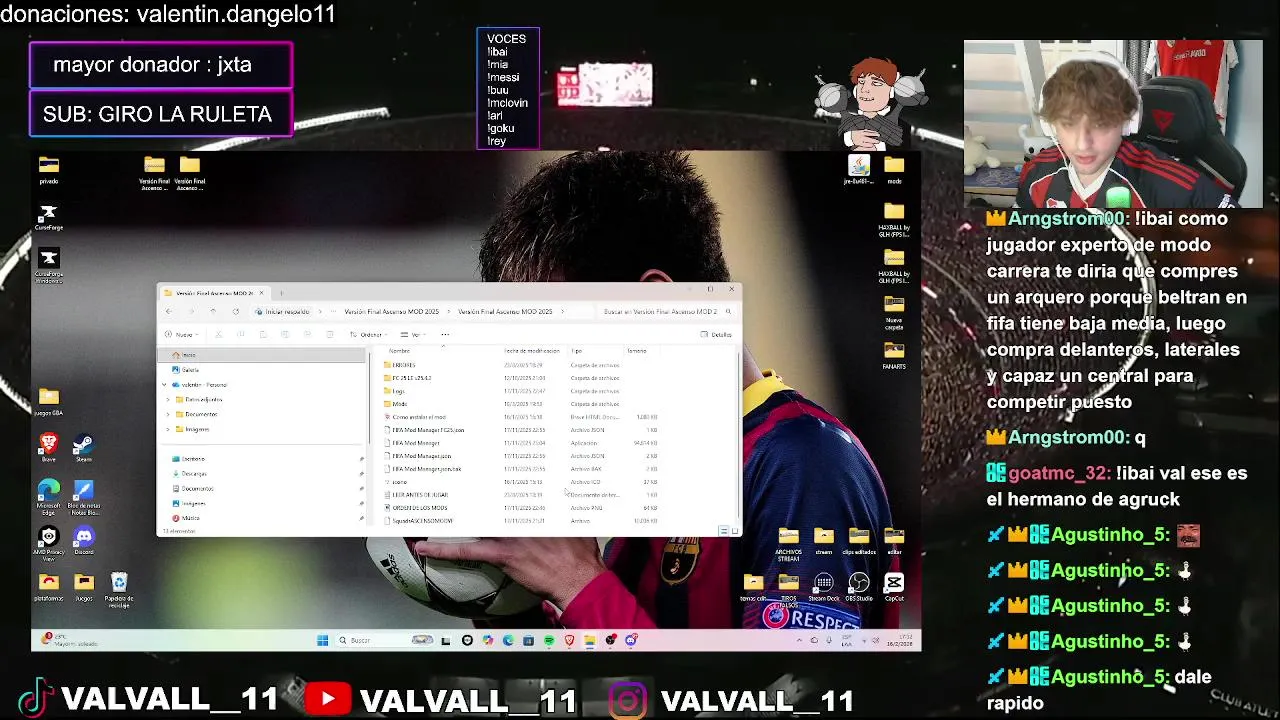1280x720 pixels.
Task: Select ORDEN DE LOS MODS file
Action: (520, 508)
